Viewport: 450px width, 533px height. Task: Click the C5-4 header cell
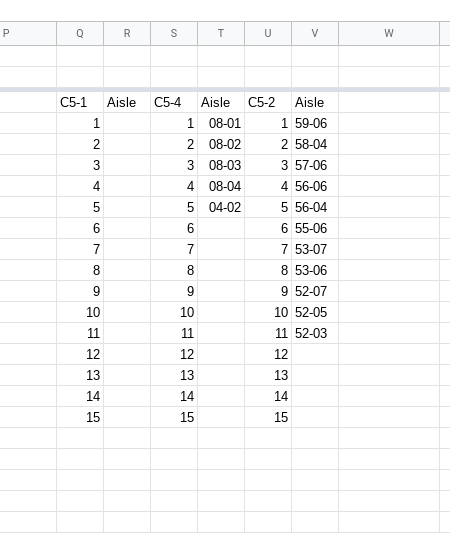(x=174, y=102)
